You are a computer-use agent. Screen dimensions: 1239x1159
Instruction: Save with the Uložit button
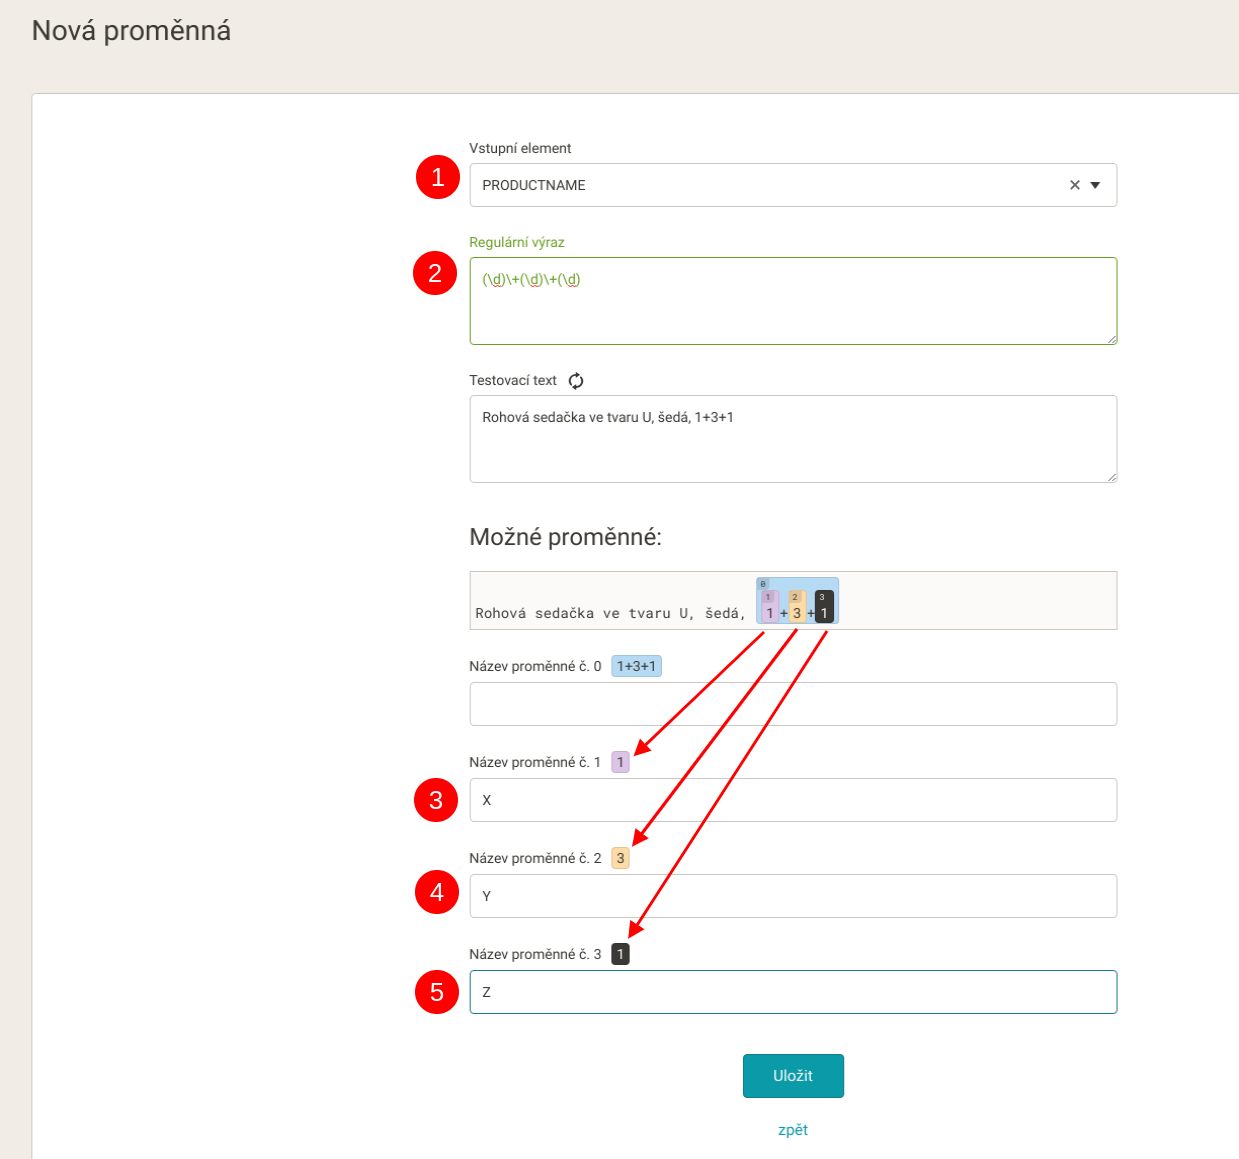[793, 1076]
